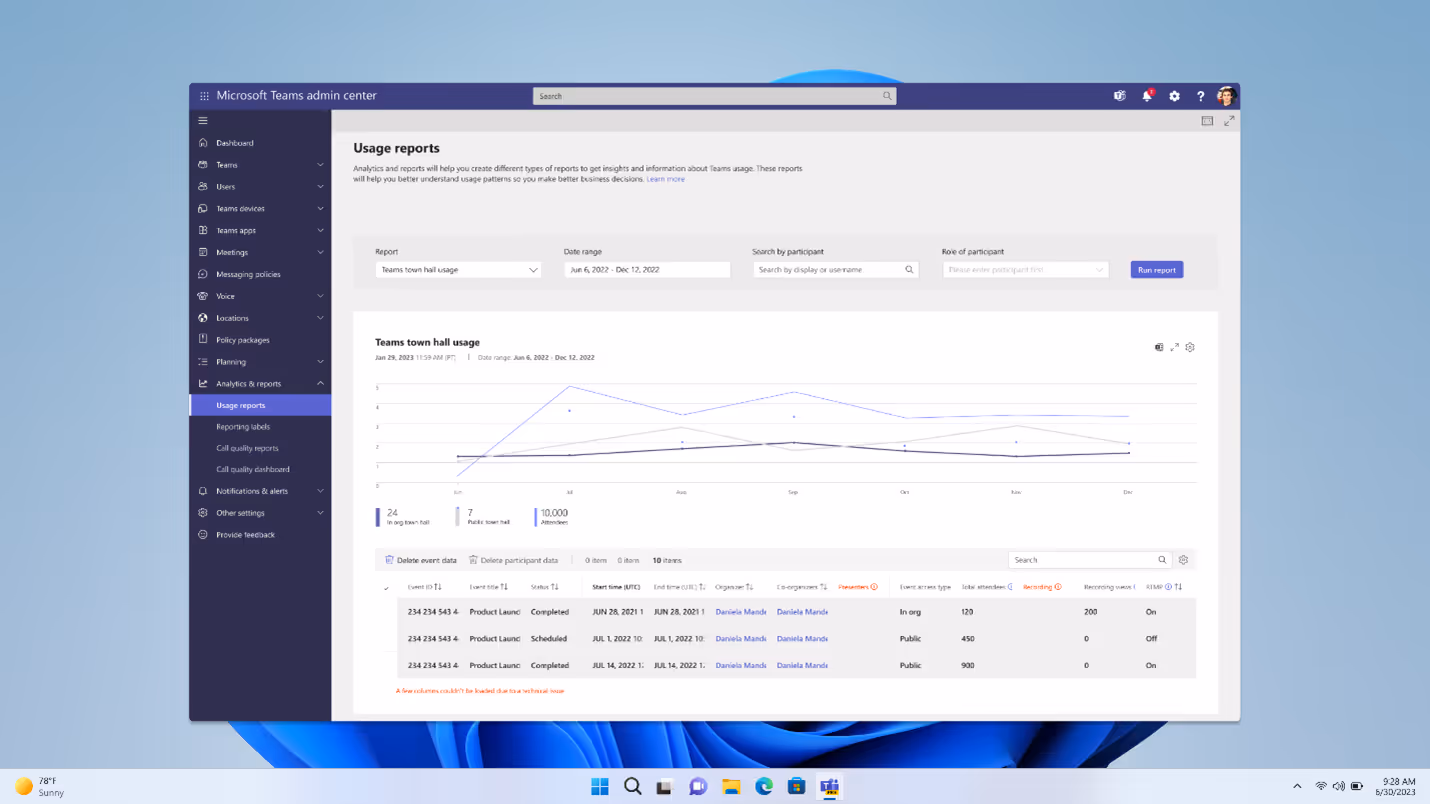The image size is (1430, 804).
Task: Click search magnifier in participant field
Action: coord(909,270)
